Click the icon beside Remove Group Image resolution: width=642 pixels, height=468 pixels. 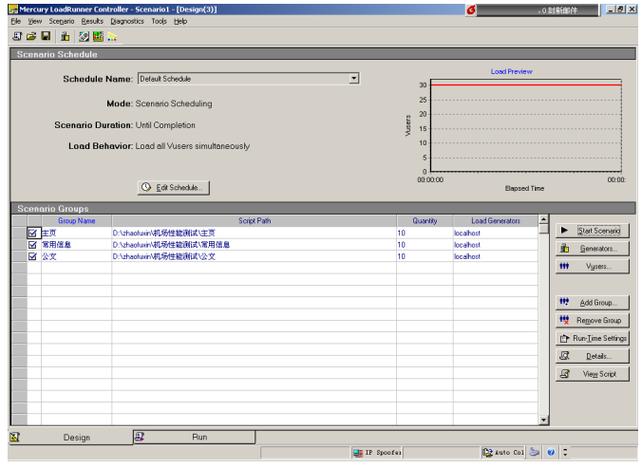tap(564, 320)
